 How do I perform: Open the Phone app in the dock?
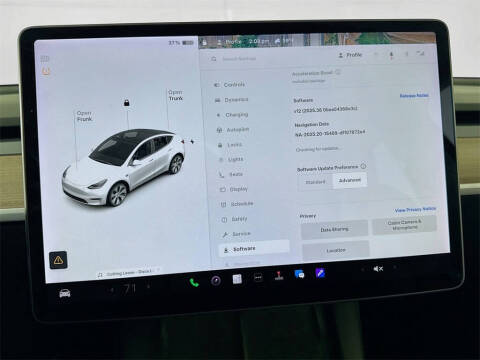(x=194, y=283)
